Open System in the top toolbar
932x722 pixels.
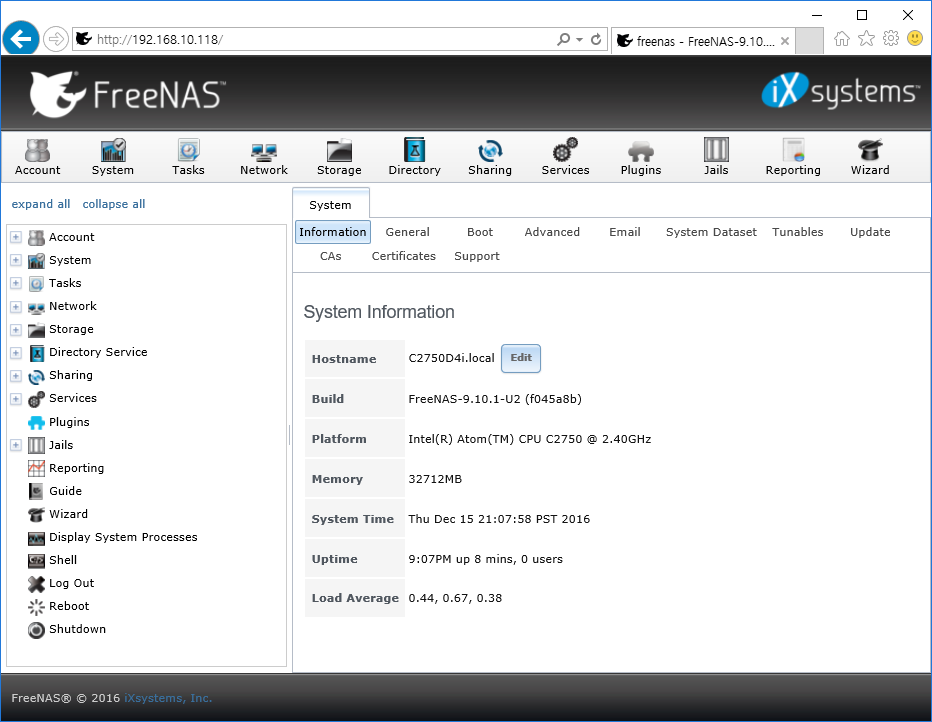[112, 157]
